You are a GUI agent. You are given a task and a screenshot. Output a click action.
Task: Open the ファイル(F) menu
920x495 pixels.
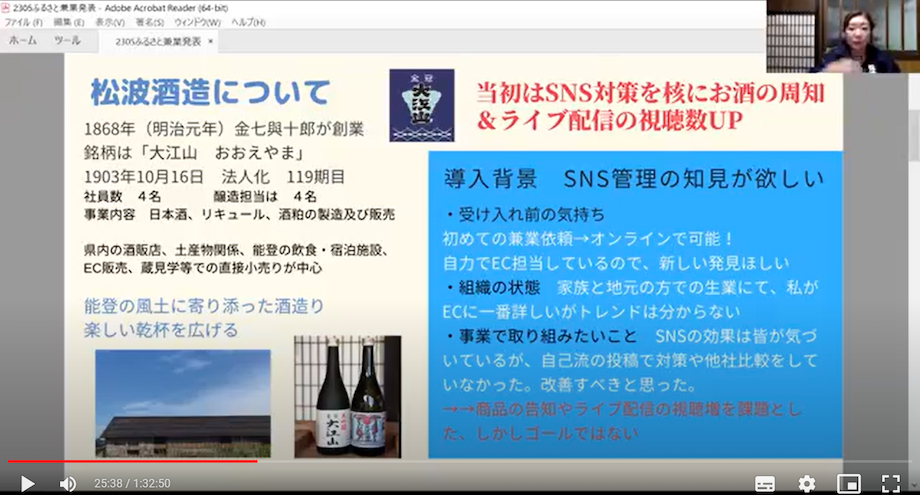(x=24, y=22)
